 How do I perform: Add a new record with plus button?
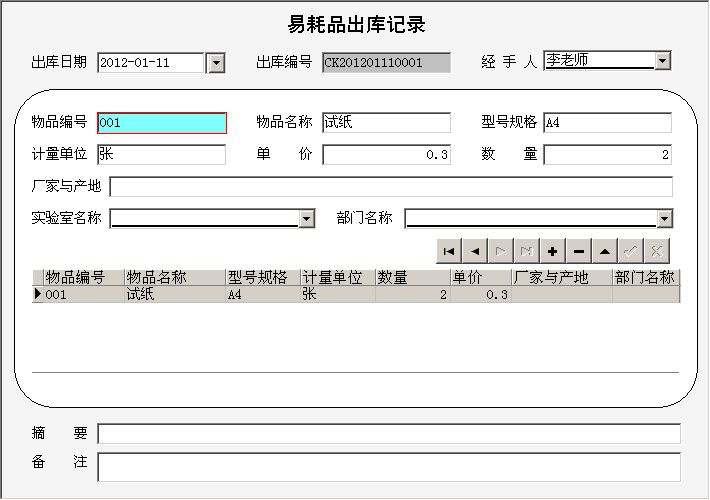552,251
